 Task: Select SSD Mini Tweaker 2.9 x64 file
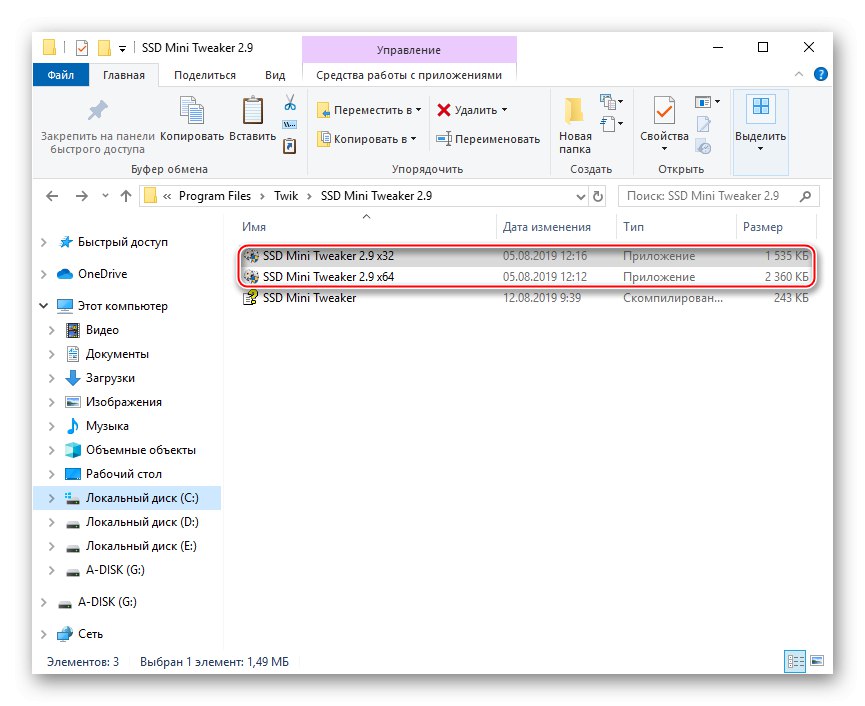pyautogui.click(x=526, y=277)
